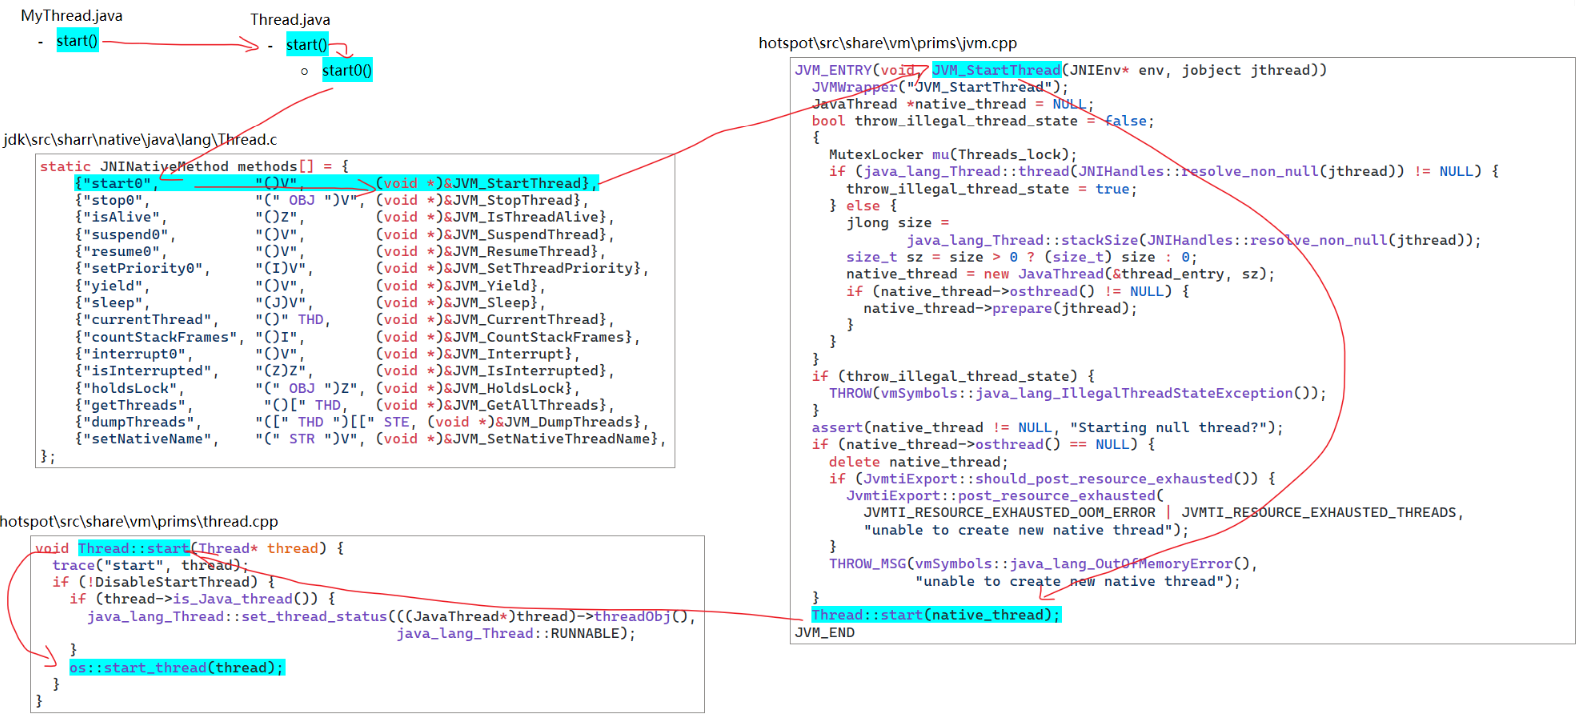Click the highlighted start() under Thread.java
The image size is (1590, 720).
tap(306, 45)
